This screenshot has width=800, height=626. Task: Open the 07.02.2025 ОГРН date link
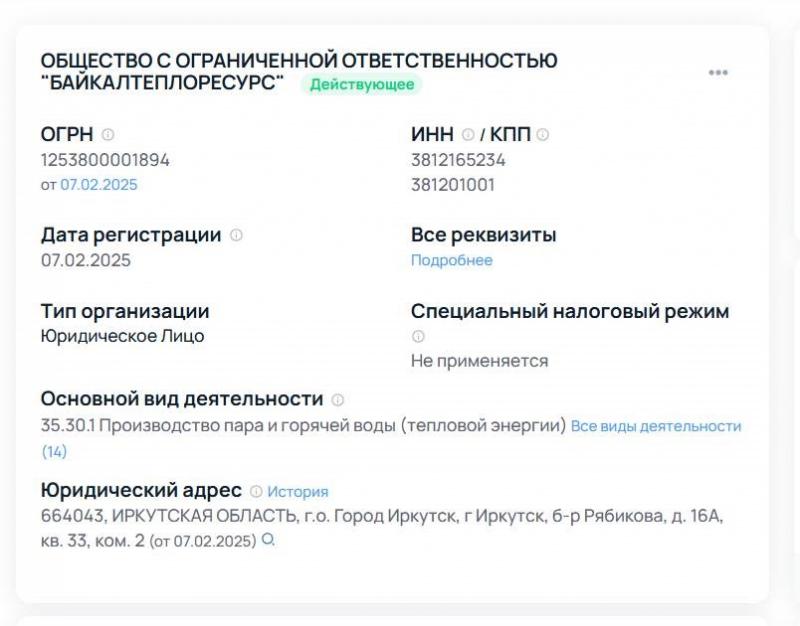pyautogui.click(x=99, y=185)
